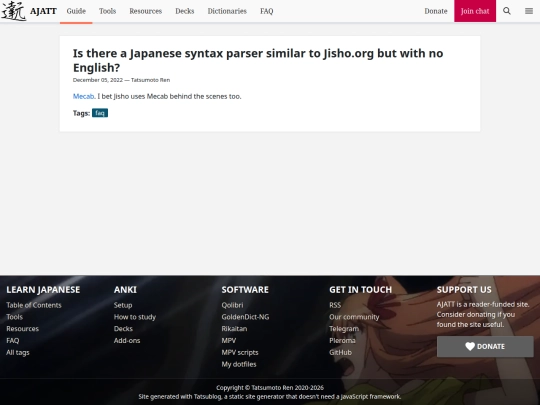Open Table of Contents footer link

click(x=34, y=305)
